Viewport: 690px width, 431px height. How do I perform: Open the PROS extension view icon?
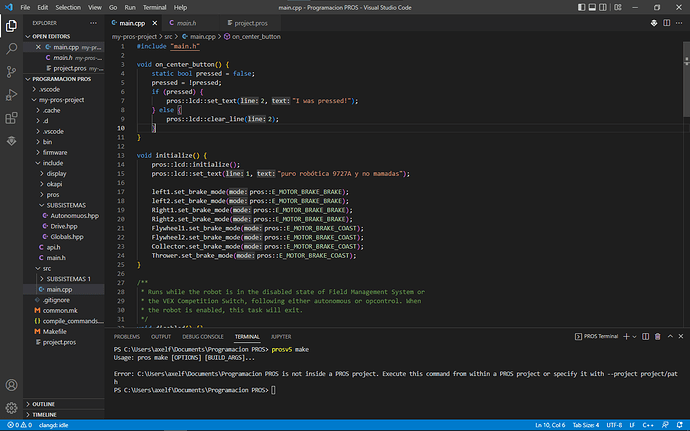click(x=11, y=141)
